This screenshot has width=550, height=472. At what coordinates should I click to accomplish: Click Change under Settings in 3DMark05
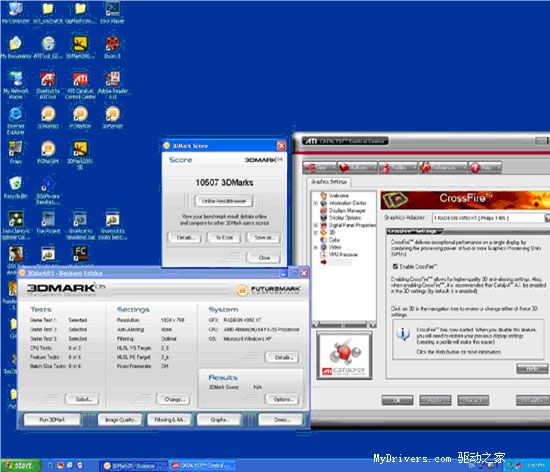[x=173, y=399]
